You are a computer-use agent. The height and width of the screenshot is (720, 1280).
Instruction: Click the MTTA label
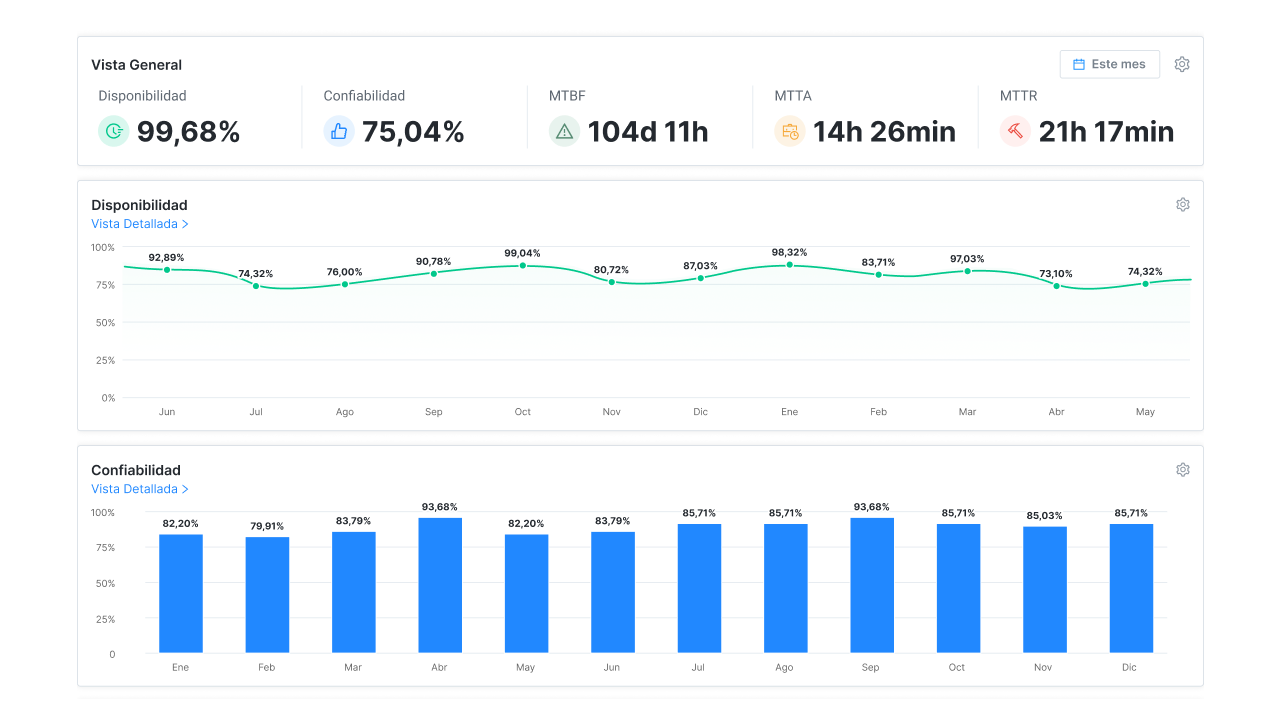tap(793, 96)
